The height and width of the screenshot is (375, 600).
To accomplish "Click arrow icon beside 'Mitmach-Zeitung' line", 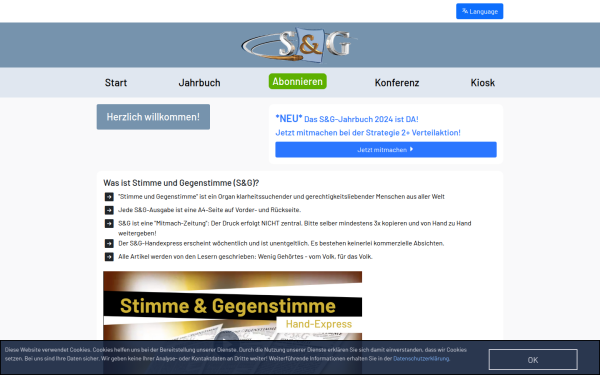I will pos(109,223).
